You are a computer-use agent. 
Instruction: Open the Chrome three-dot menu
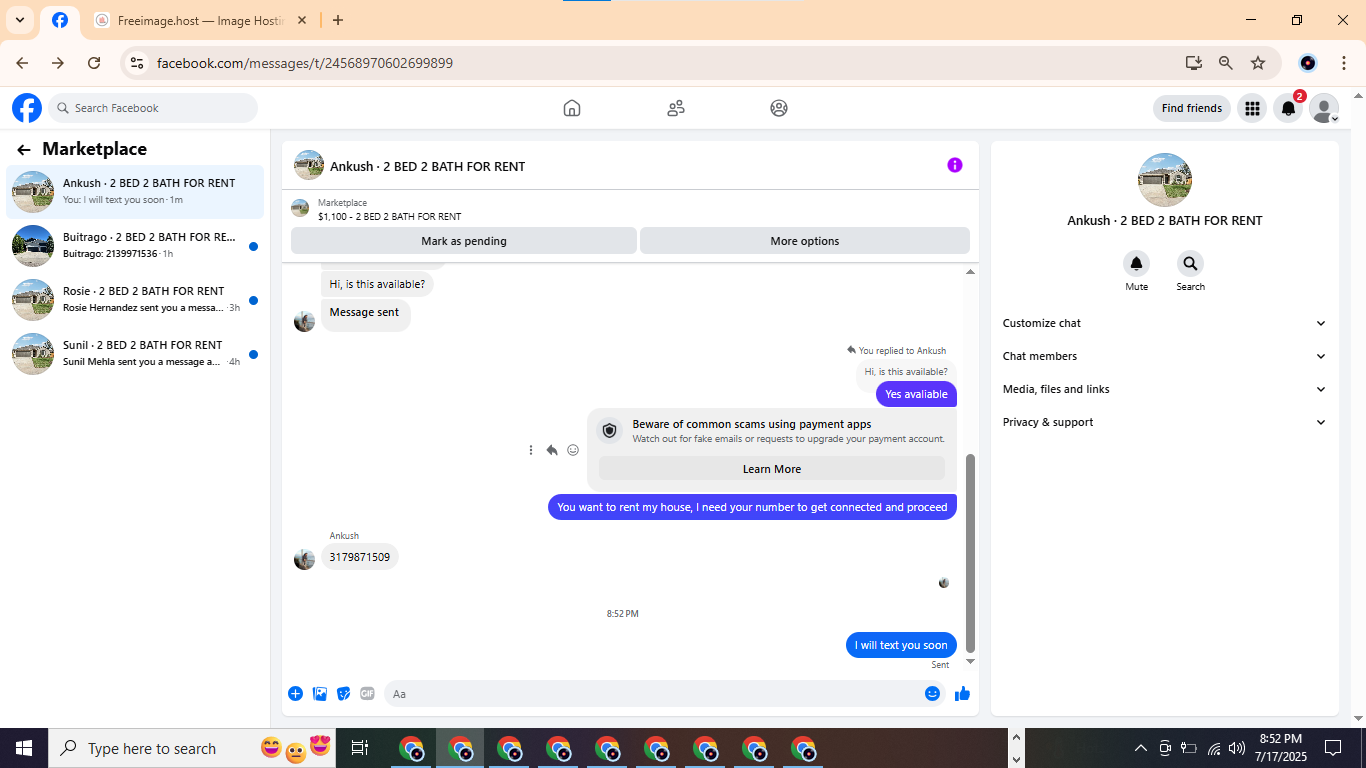pyautogui.click(x=1344, y=63)
